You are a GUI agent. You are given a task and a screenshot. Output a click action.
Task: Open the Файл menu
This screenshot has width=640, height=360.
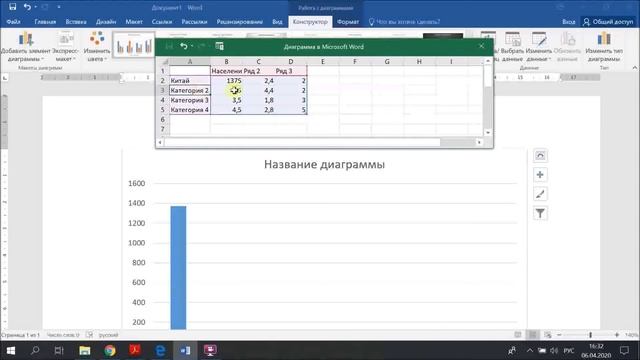13,22
